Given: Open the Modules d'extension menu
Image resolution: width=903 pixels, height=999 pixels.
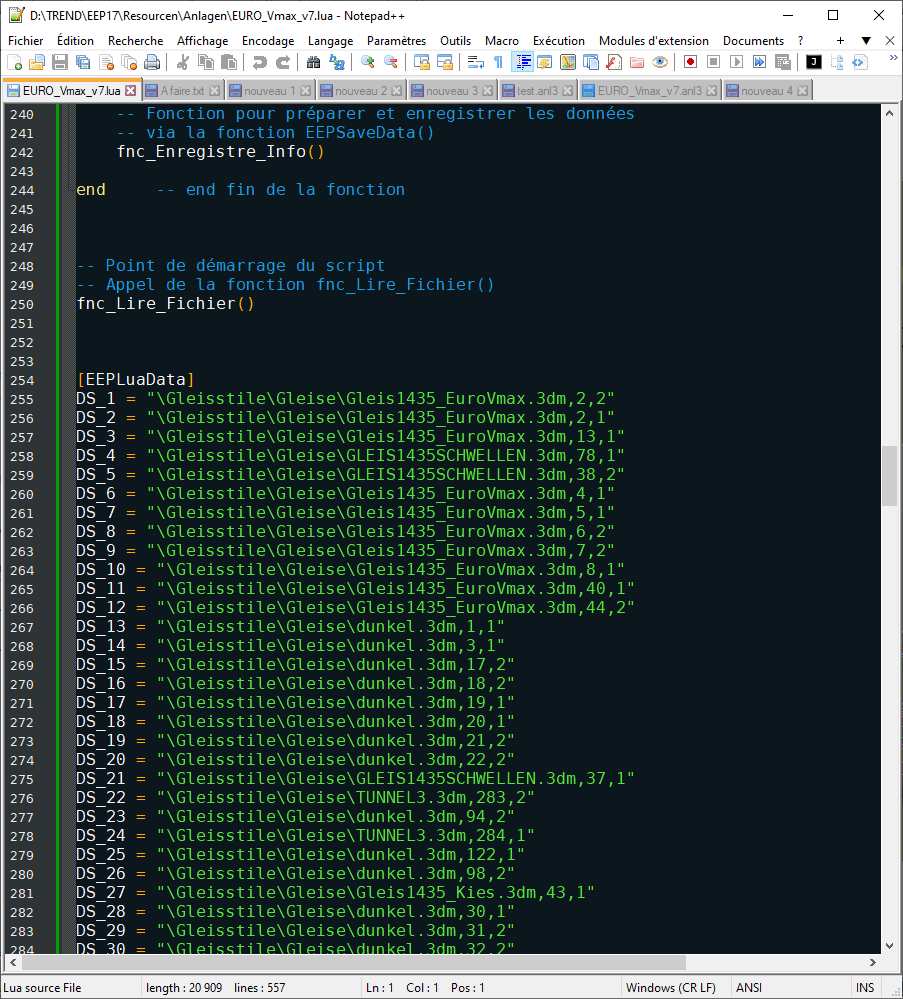Looking at the screenshot, I should tap(654, 41).
